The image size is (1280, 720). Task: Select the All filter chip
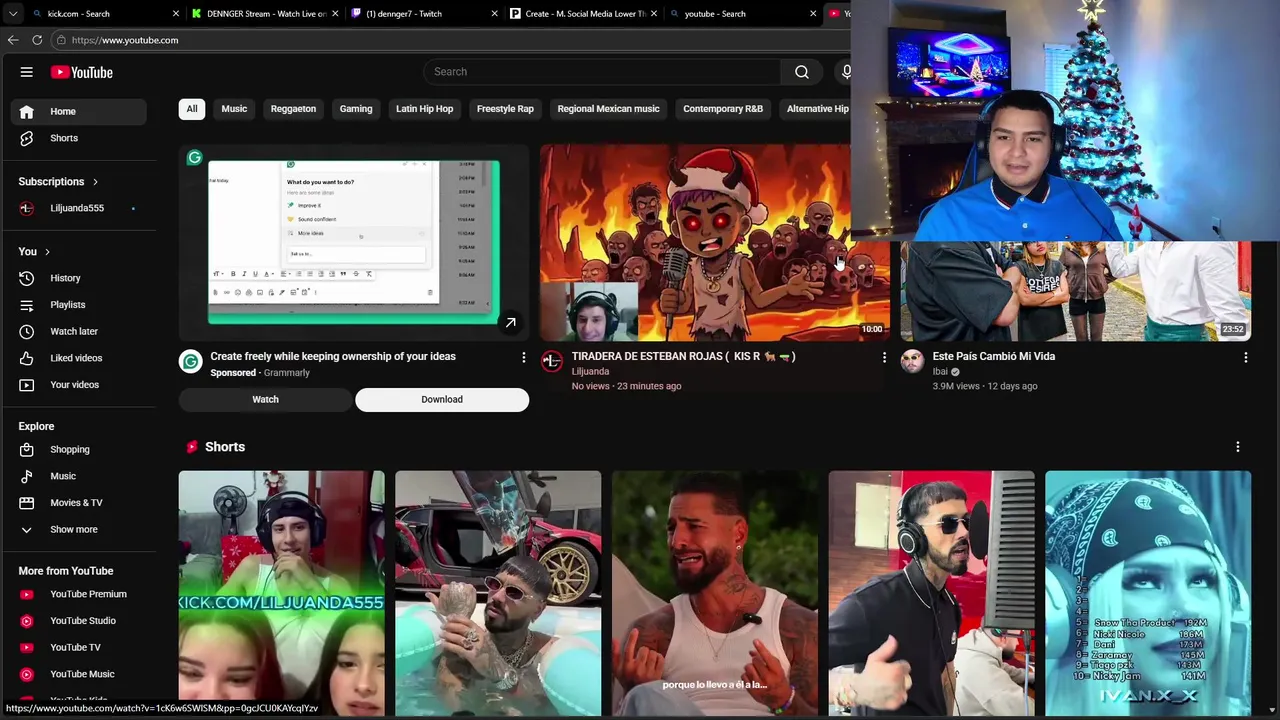coord(192,109)
